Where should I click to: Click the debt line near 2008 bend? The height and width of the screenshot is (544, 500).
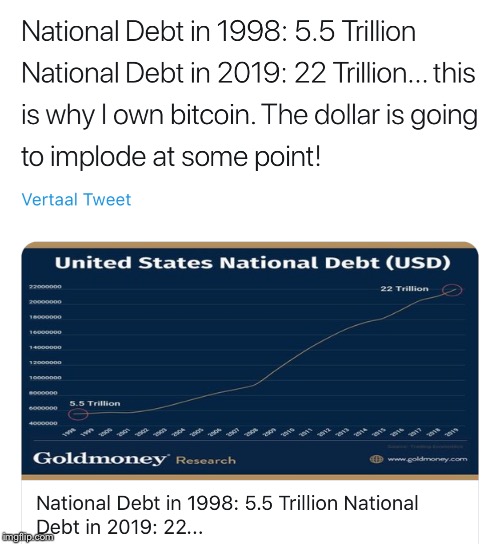click(x=255, y=385)
